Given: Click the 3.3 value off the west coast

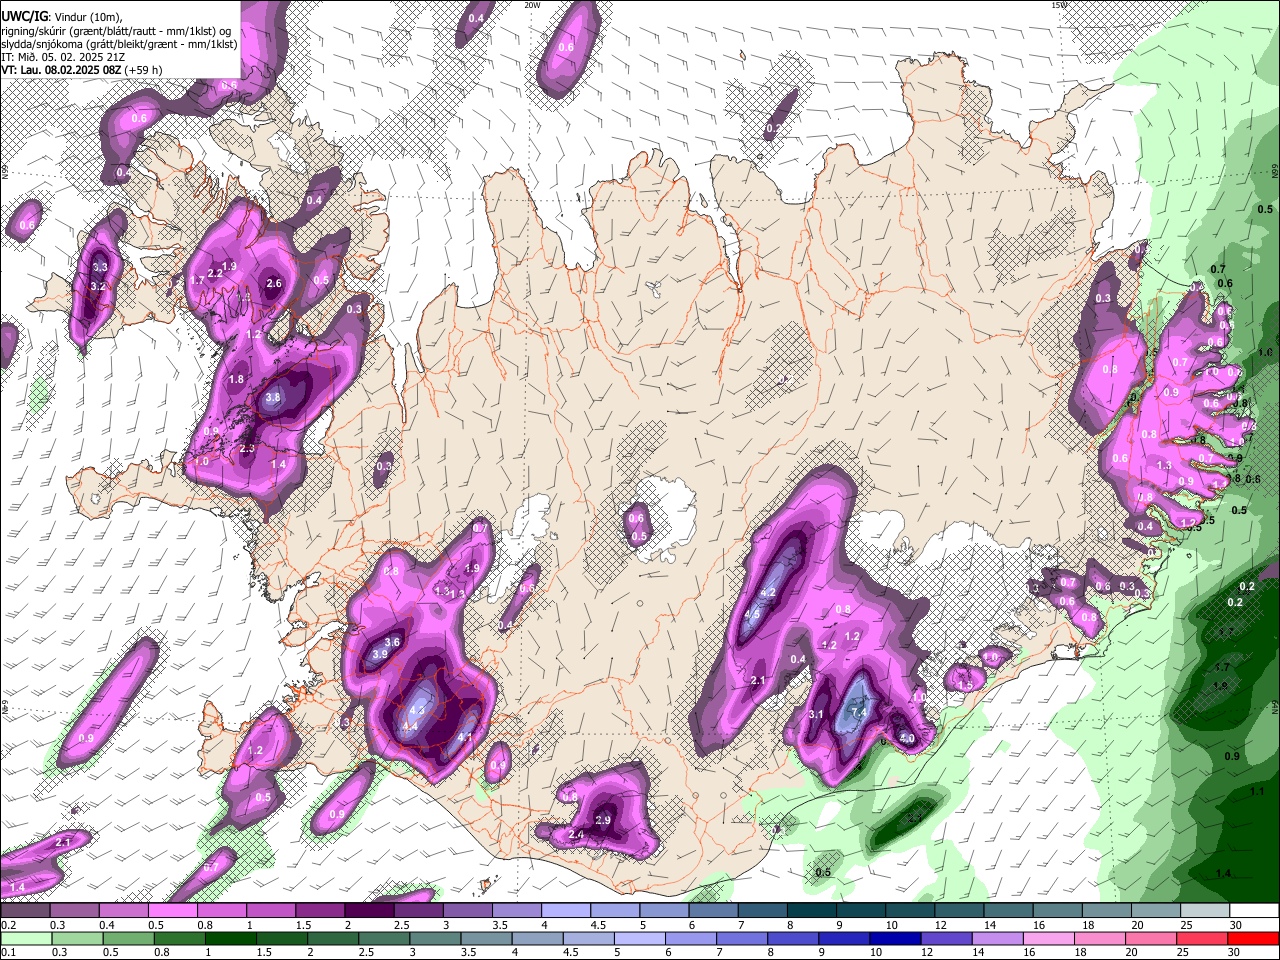Looking at the screenshot, I should [x=100, y=267].
